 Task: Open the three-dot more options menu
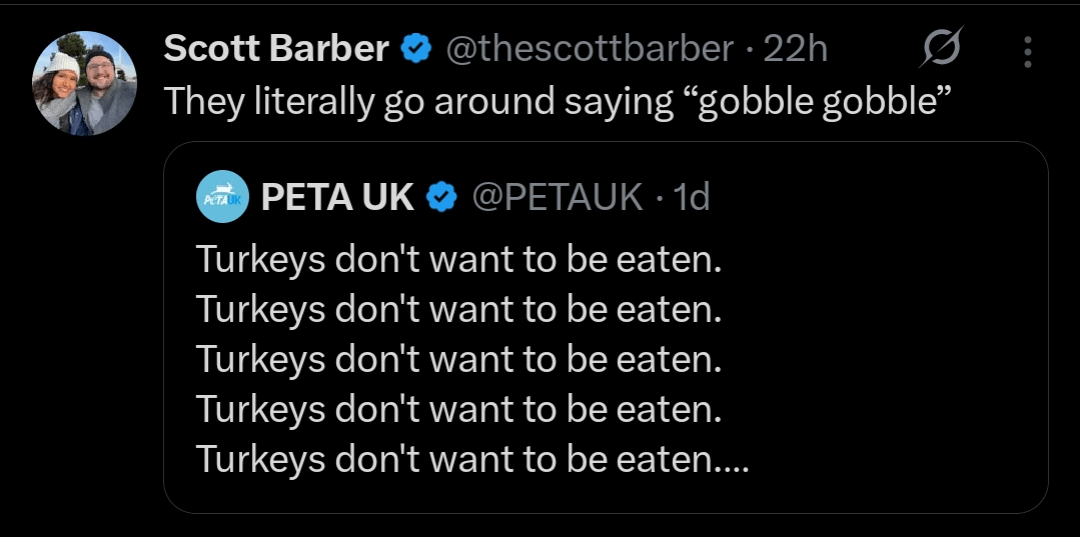[1029, 51]
